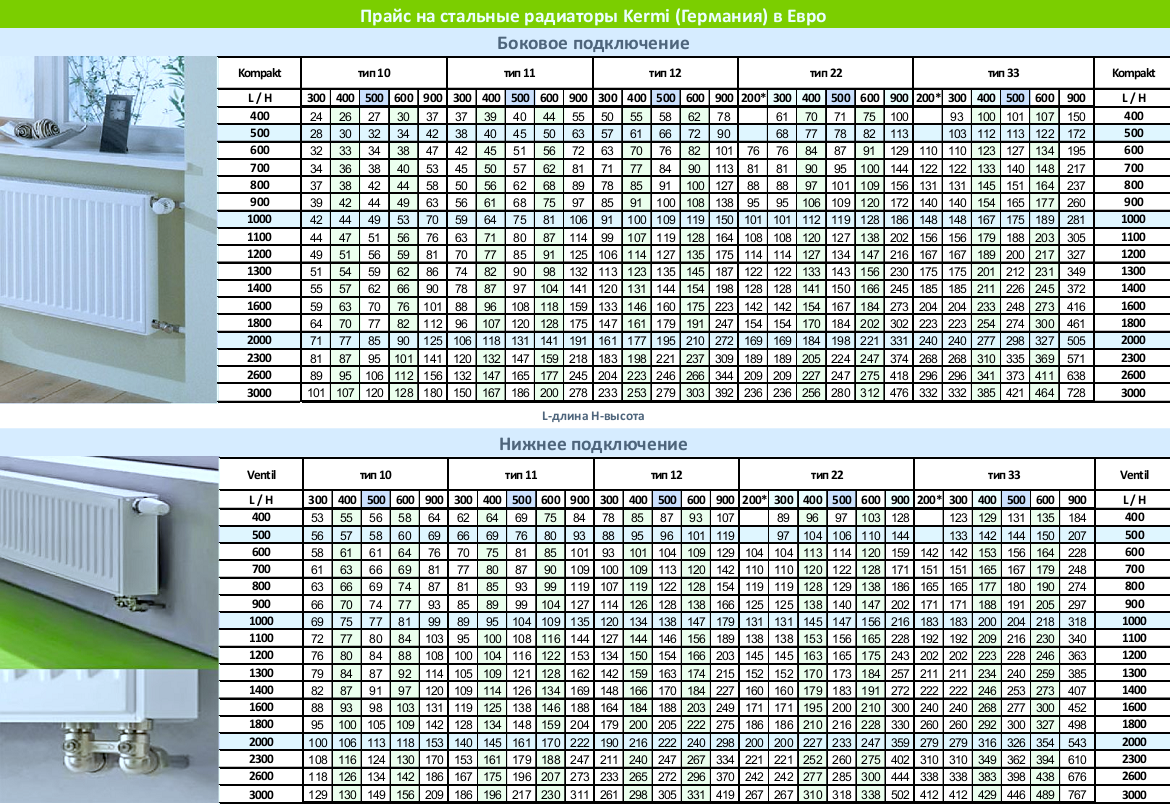The width and height of the screenshot is (1170, 805).
Task: Click the right 'Kompakt' table header
Action: coord(1133,73)
